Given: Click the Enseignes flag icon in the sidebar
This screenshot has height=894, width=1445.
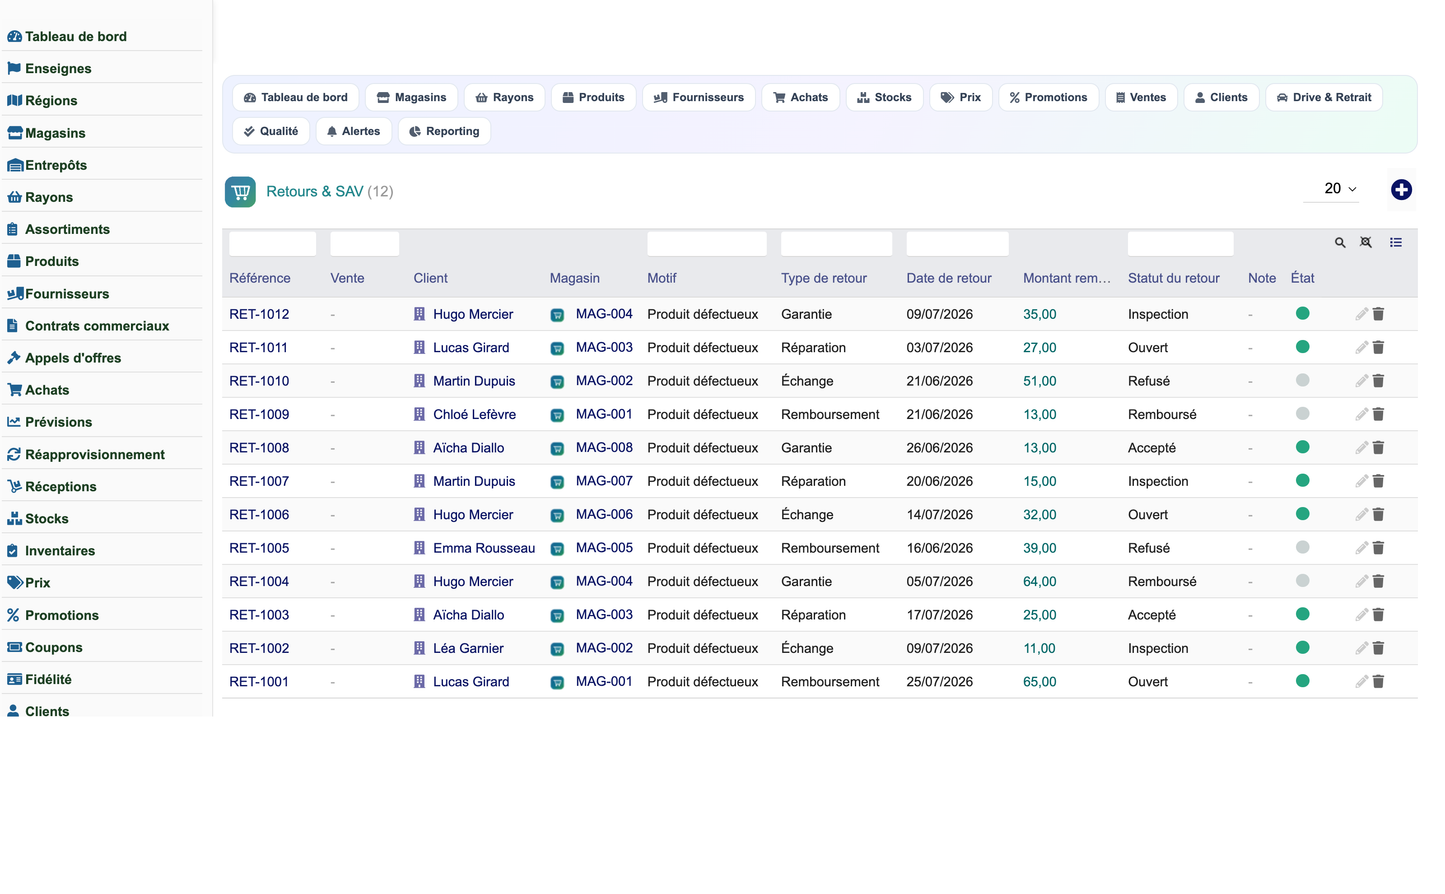Looking at the screenshot, I should [14, 69].
